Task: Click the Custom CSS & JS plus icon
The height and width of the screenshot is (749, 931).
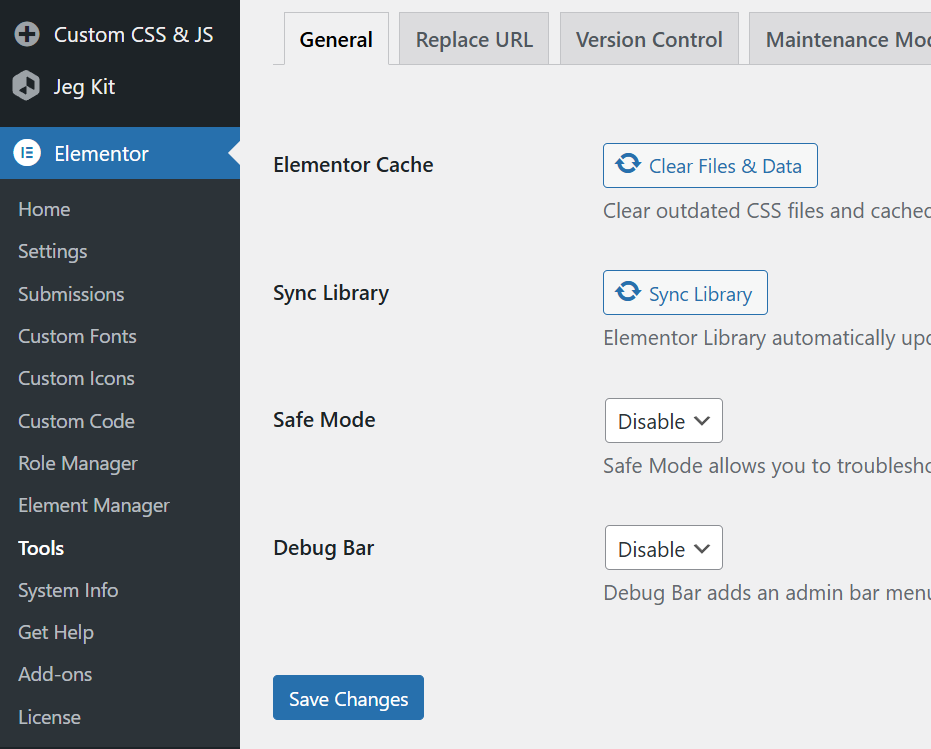Action: (x=26, y=35)
